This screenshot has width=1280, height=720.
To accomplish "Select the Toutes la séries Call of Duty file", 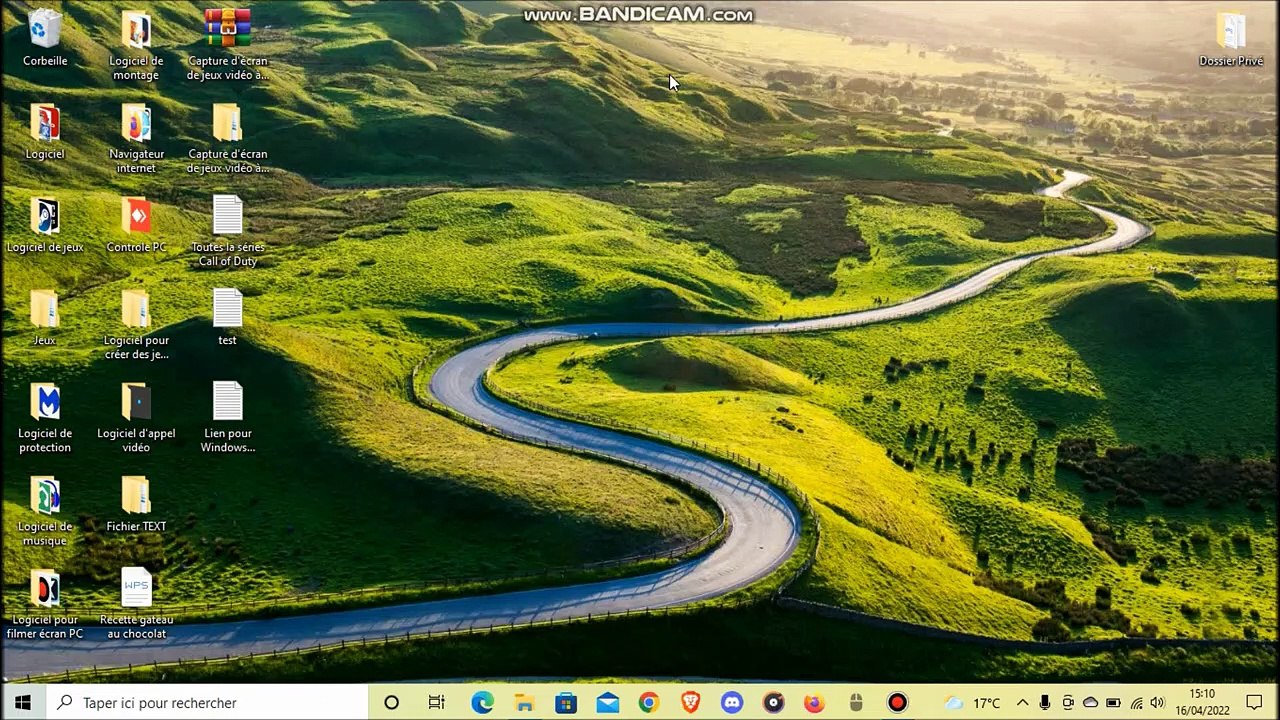I will (228, 231).
